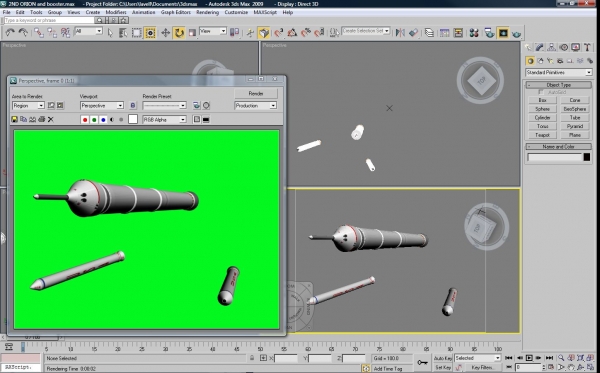This screenshot has height=373, width=600.
Task: Switch to Motion command panel tab
Action: tap(563, 47)
